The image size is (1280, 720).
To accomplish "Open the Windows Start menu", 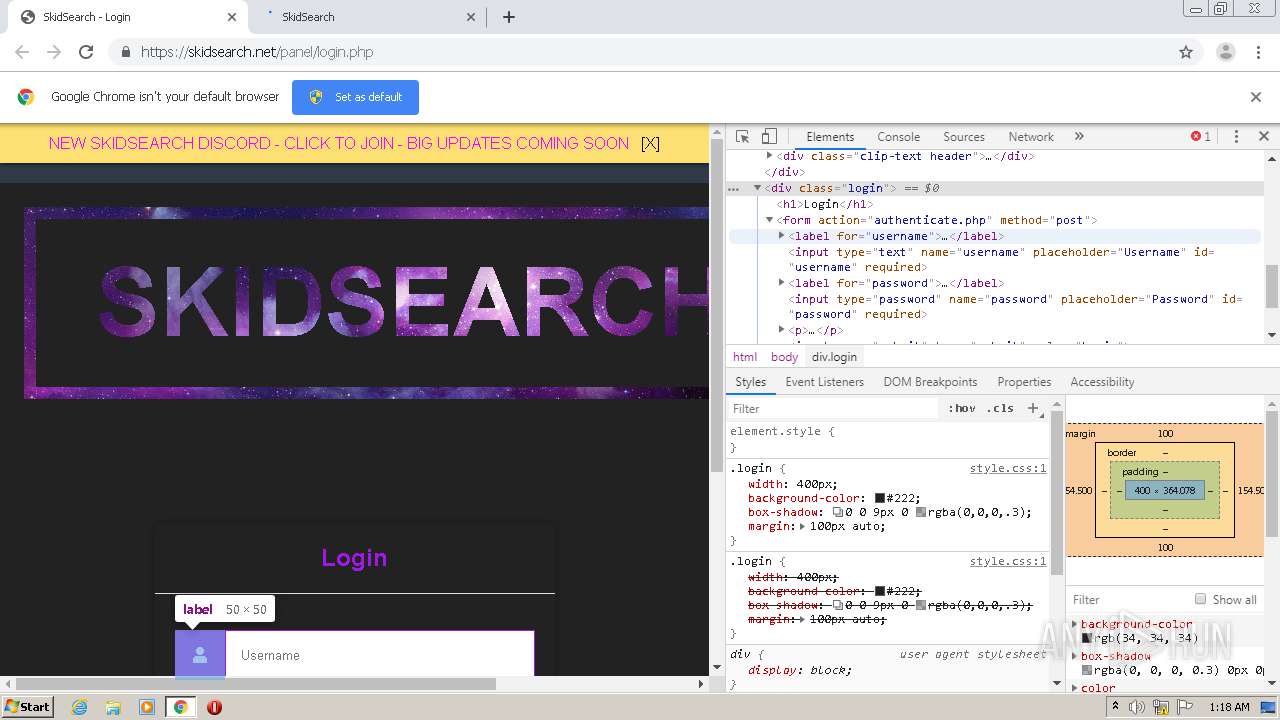I will pos(27,706).
